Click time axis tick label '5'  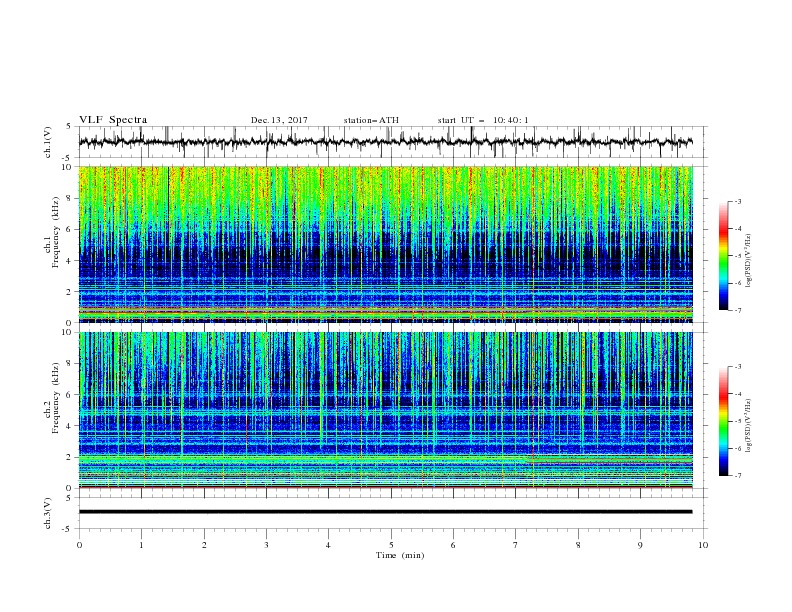391,545
